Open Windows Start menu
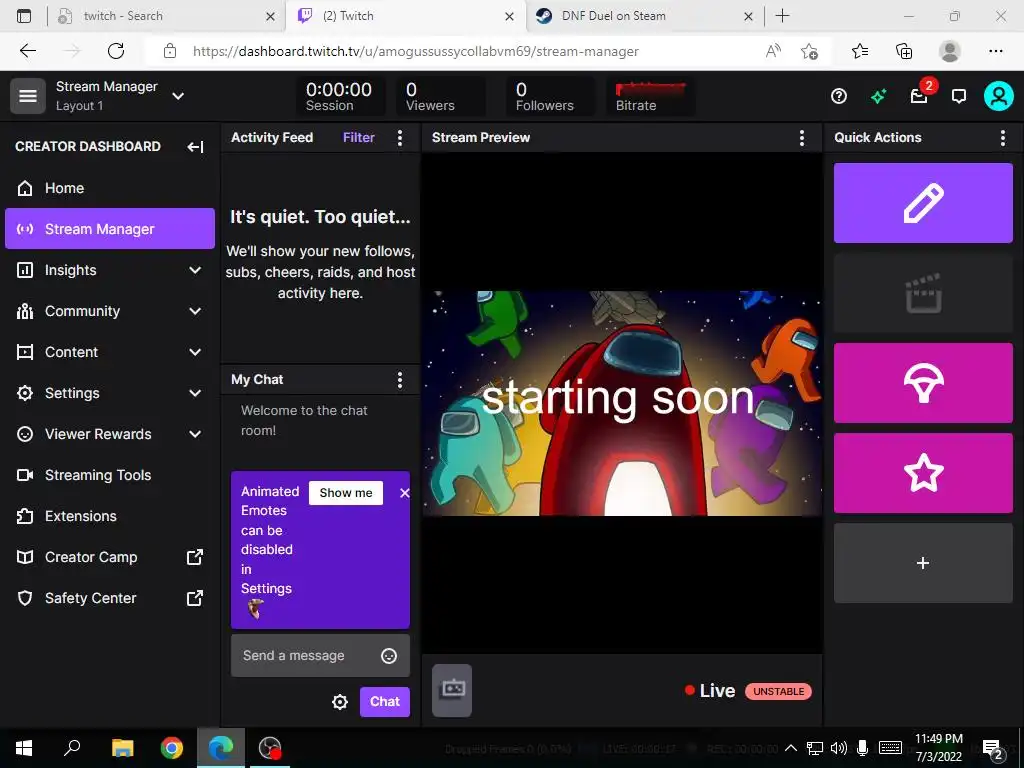Image resolution: width=1024 pixels, height=768 pixels. coord(24,748)
